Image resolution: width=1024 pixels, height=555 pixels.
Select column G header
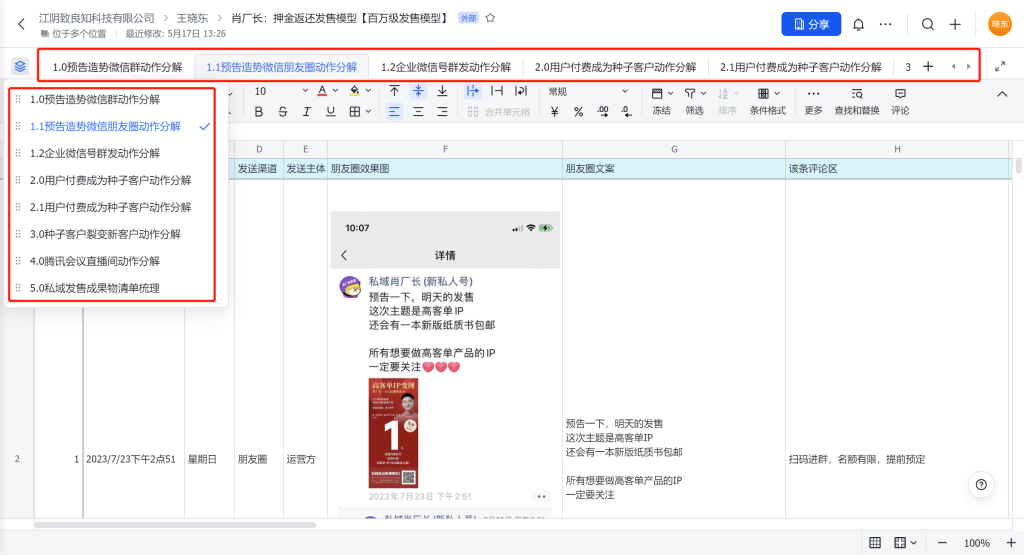pyautogui.click(x=674, y=150)
